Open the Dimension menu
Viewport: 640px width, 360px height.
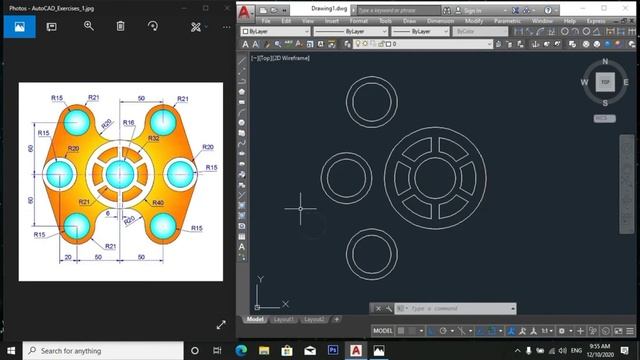coord(440,21)
